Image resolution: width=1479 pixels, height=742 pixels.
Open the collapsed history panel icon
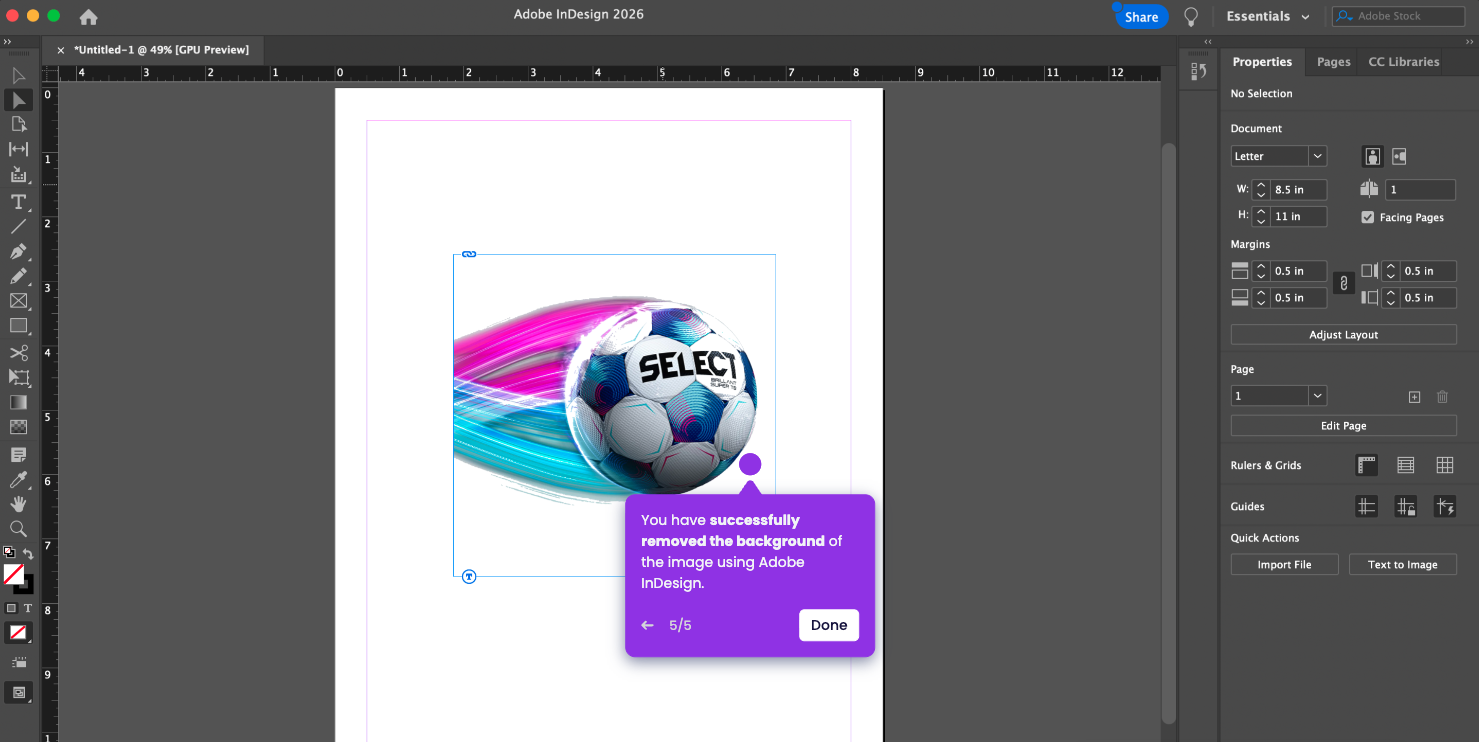pyautogui.click(x=1199, y=72)
